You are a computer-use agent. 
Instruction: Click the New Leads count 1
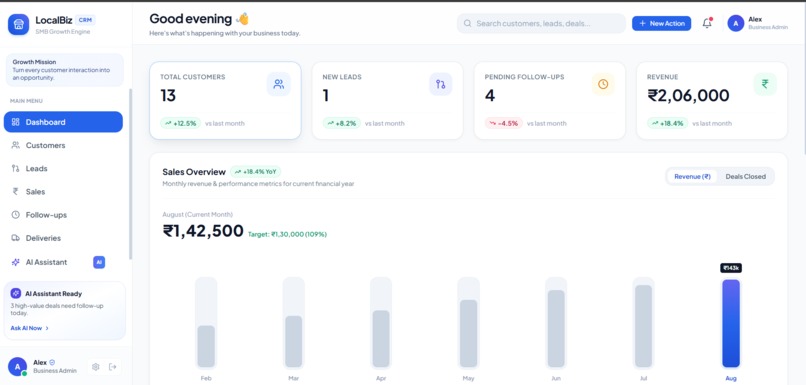326,96
